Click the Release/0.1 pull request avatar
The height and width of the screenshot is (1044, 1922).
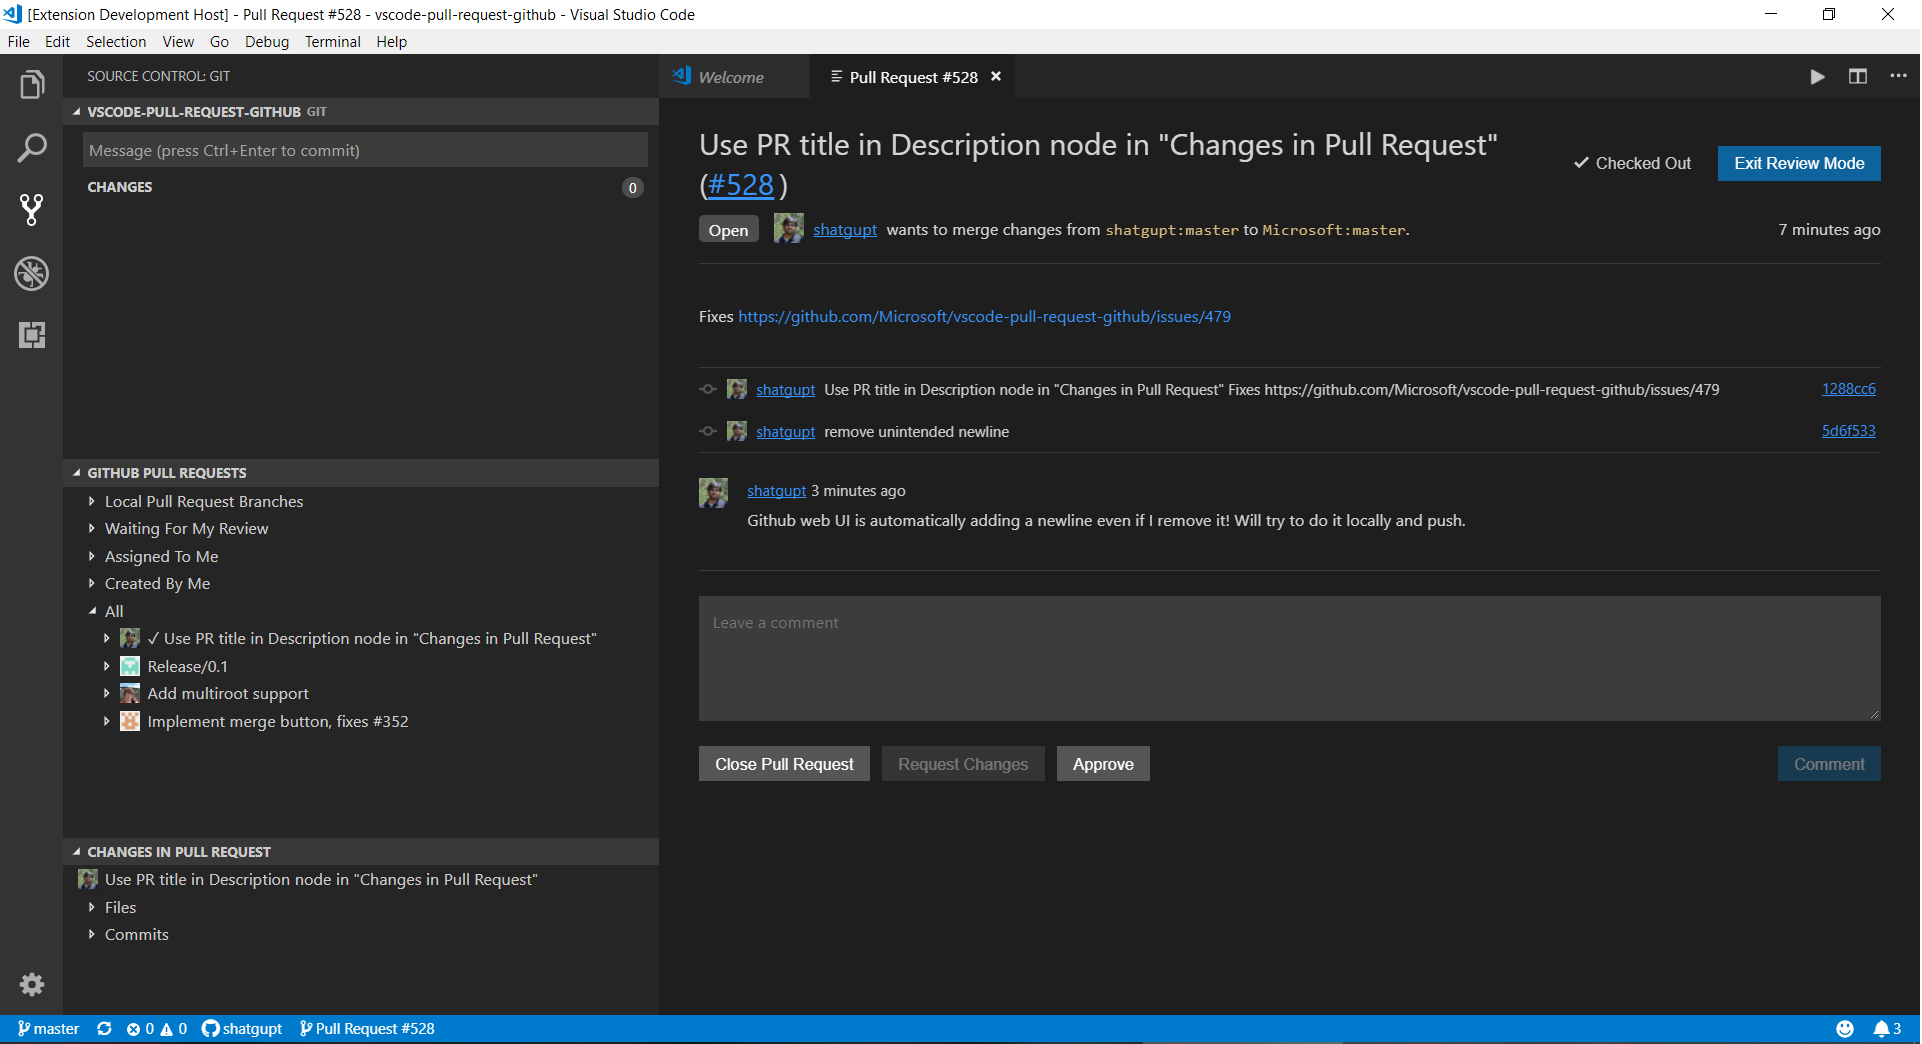point(130,666)
